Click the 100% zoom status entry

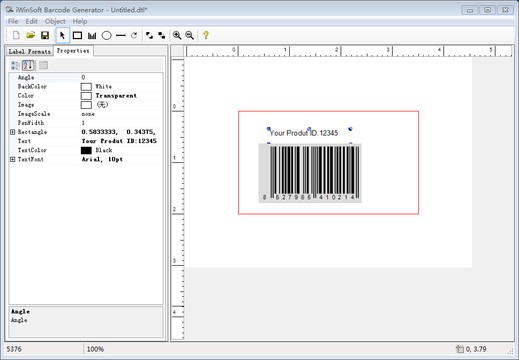point(95,349)
